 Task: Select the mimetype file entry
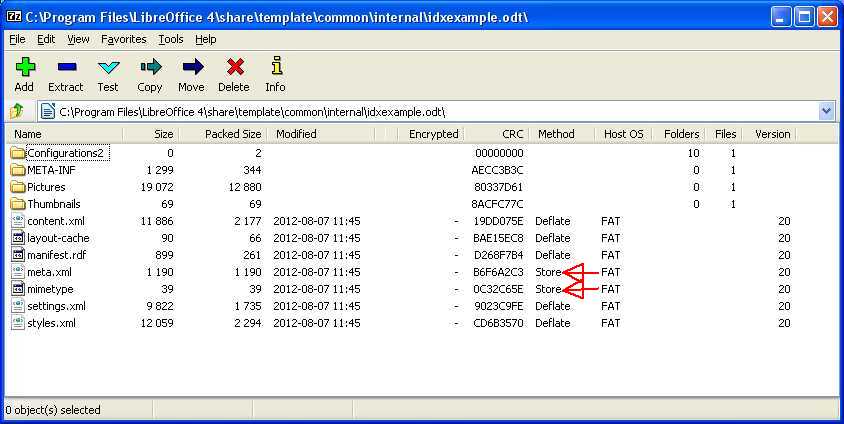pyautogui.click(x=50, y=289)
